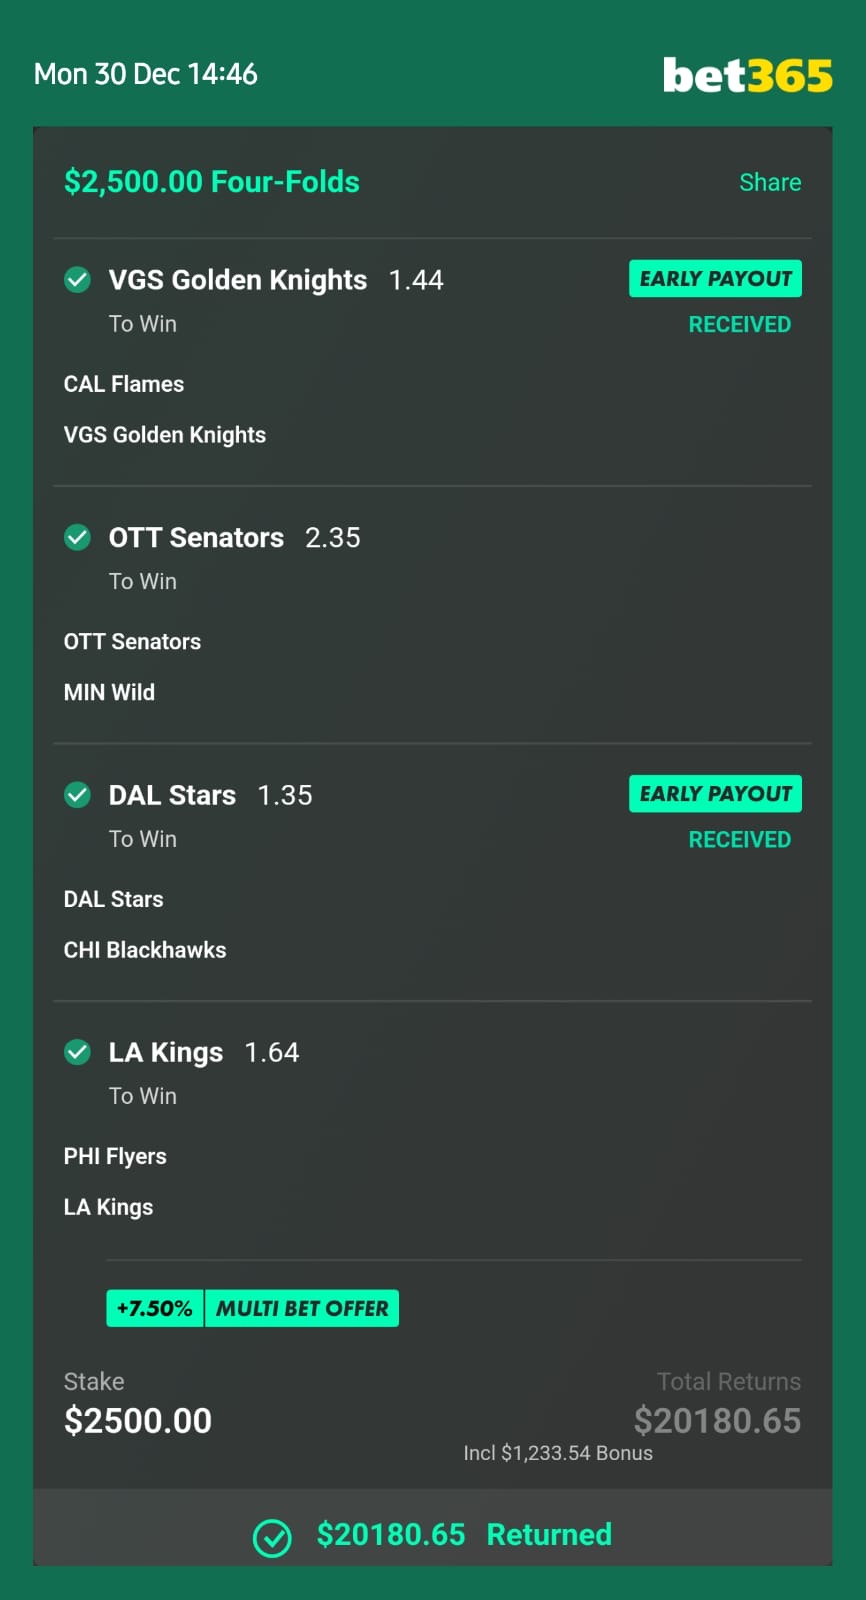Click Early Payout badge for Golden Knights
866x1600 pixels.
click(715, 279)
